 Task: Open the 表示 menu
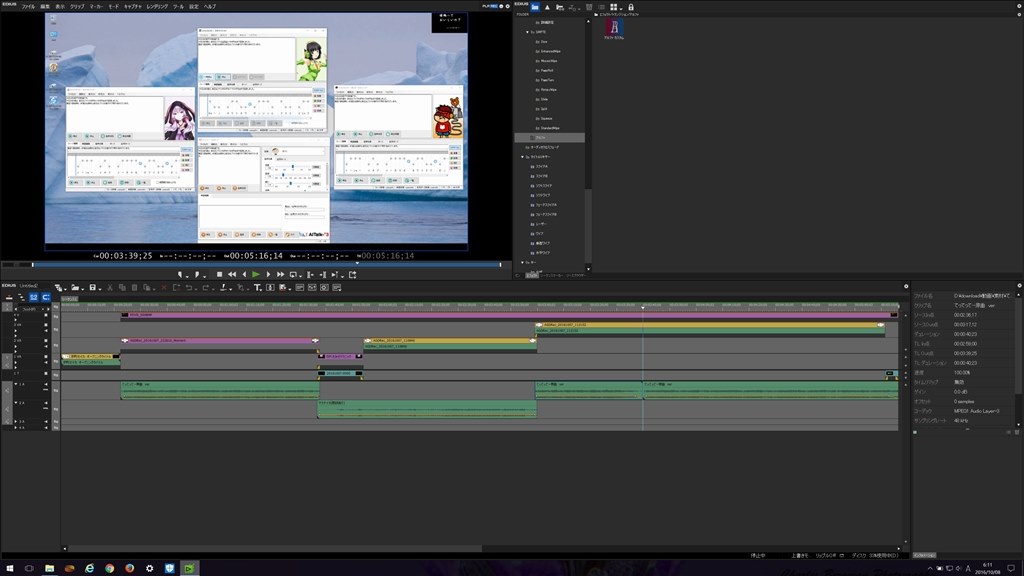60,6
